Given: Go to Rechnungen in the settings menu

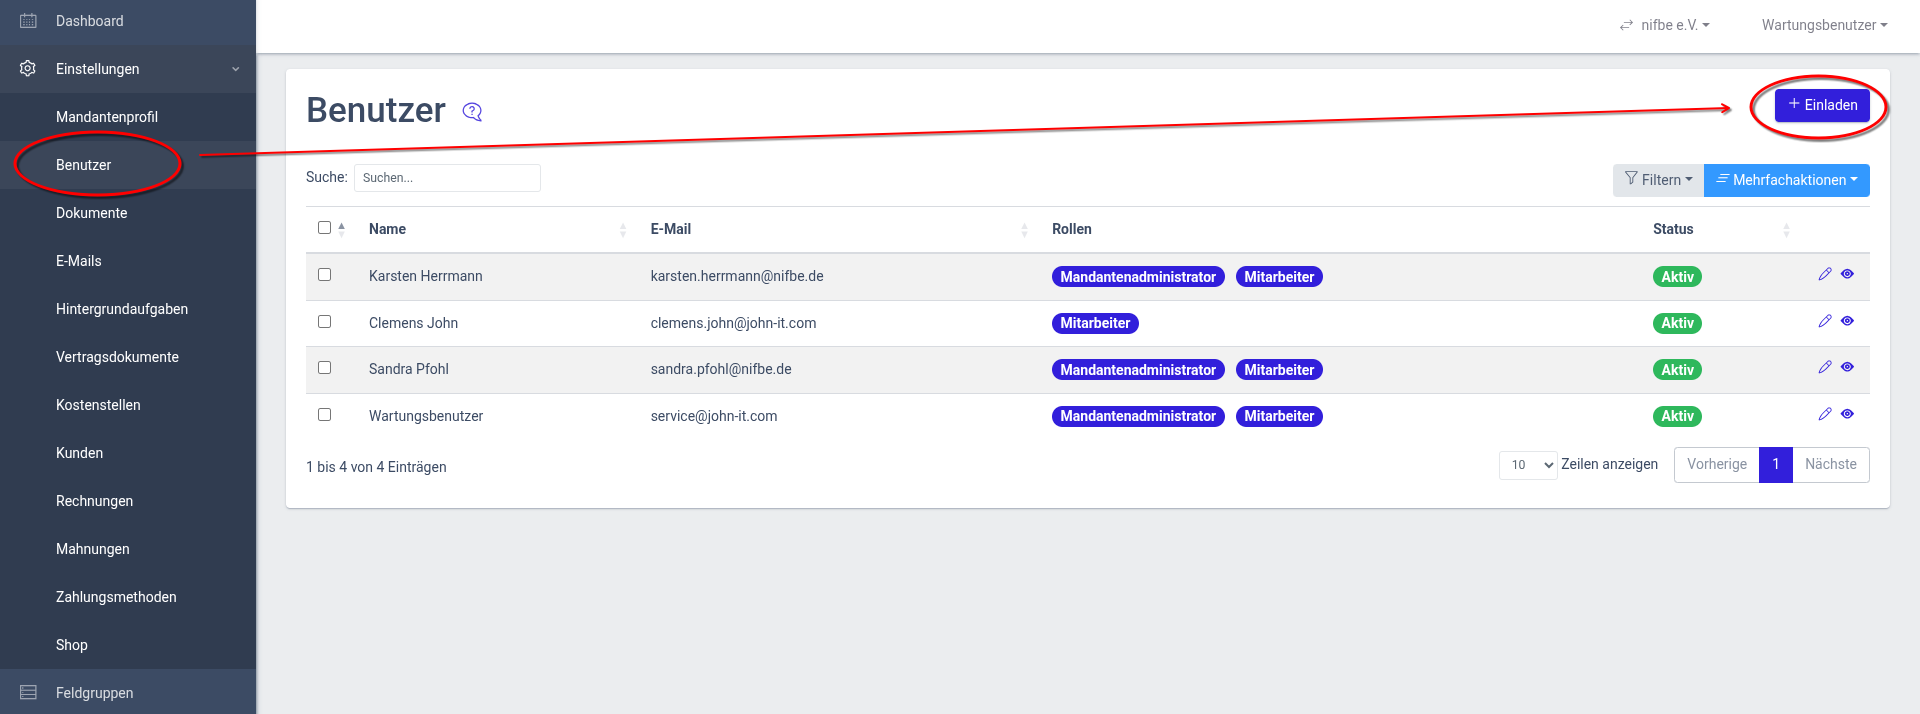Looking at the screenshot, I should 94,501.
